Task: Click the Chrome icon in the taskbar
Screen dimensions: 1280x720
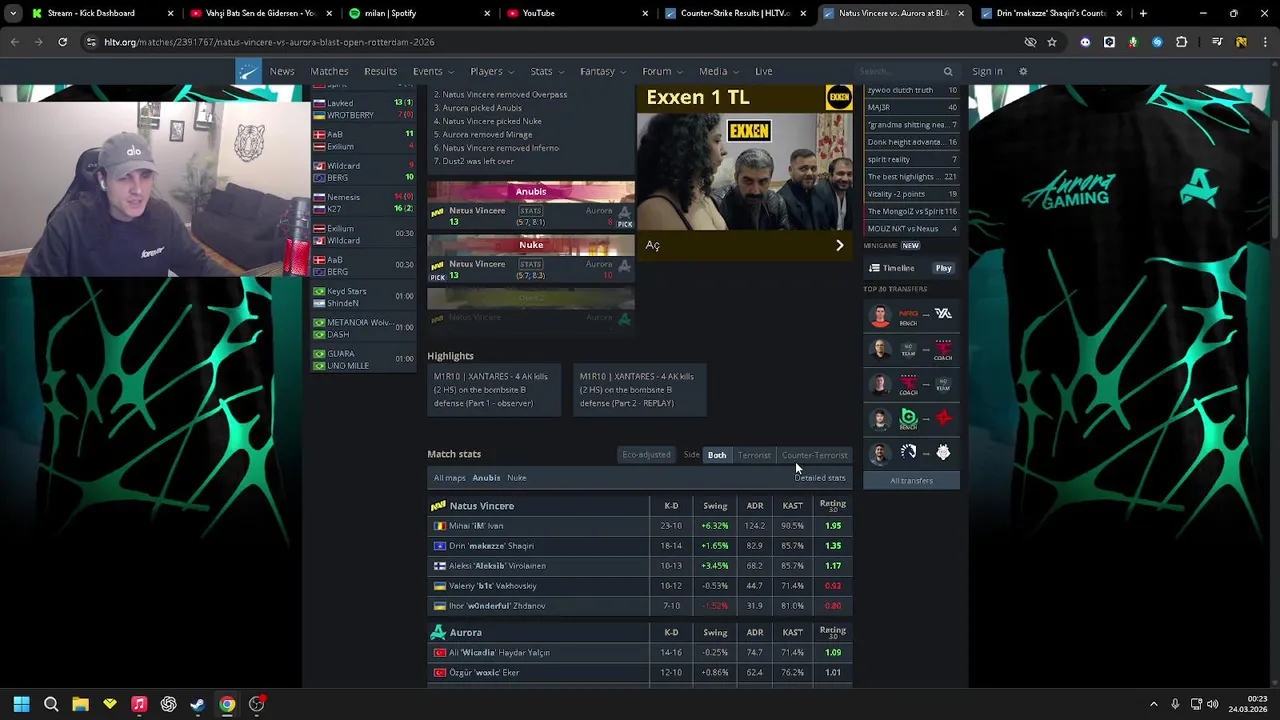Action: pyautogui.click(x=227, y=704)
